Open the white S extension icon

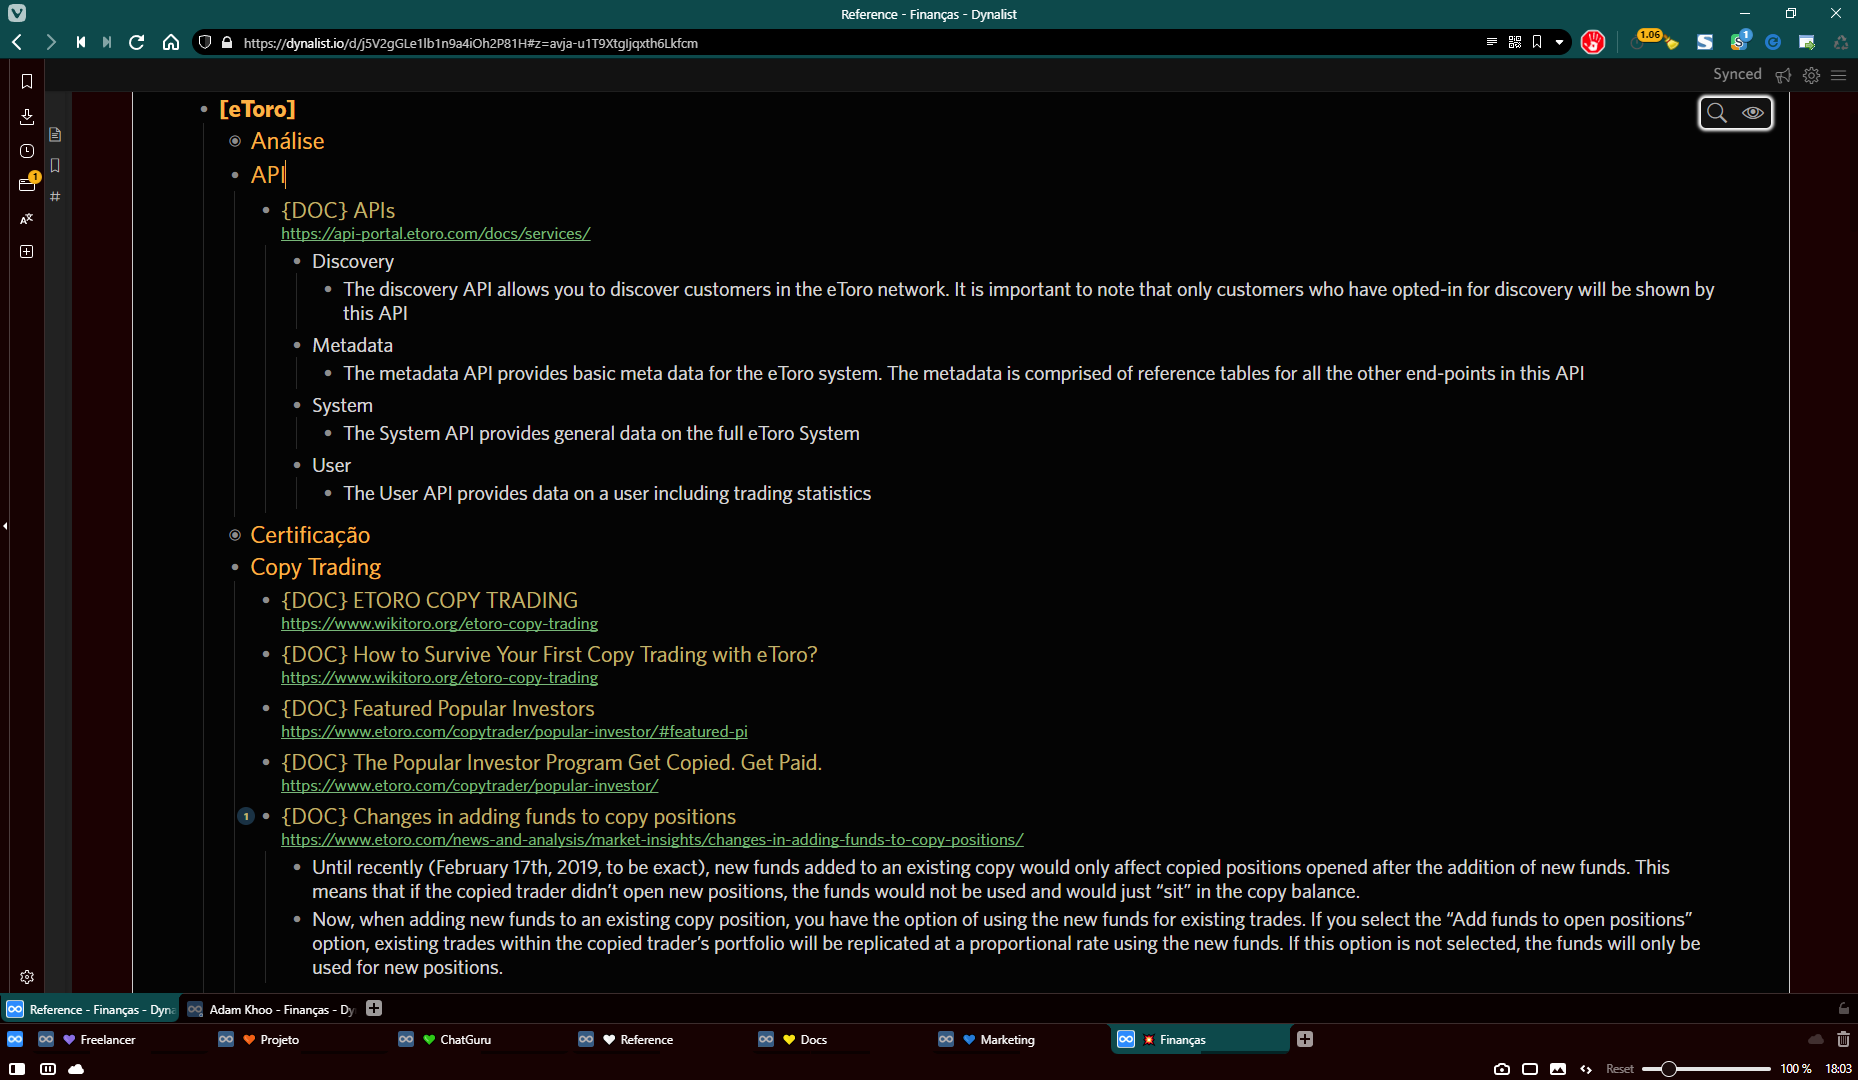tap(1705, 42)
